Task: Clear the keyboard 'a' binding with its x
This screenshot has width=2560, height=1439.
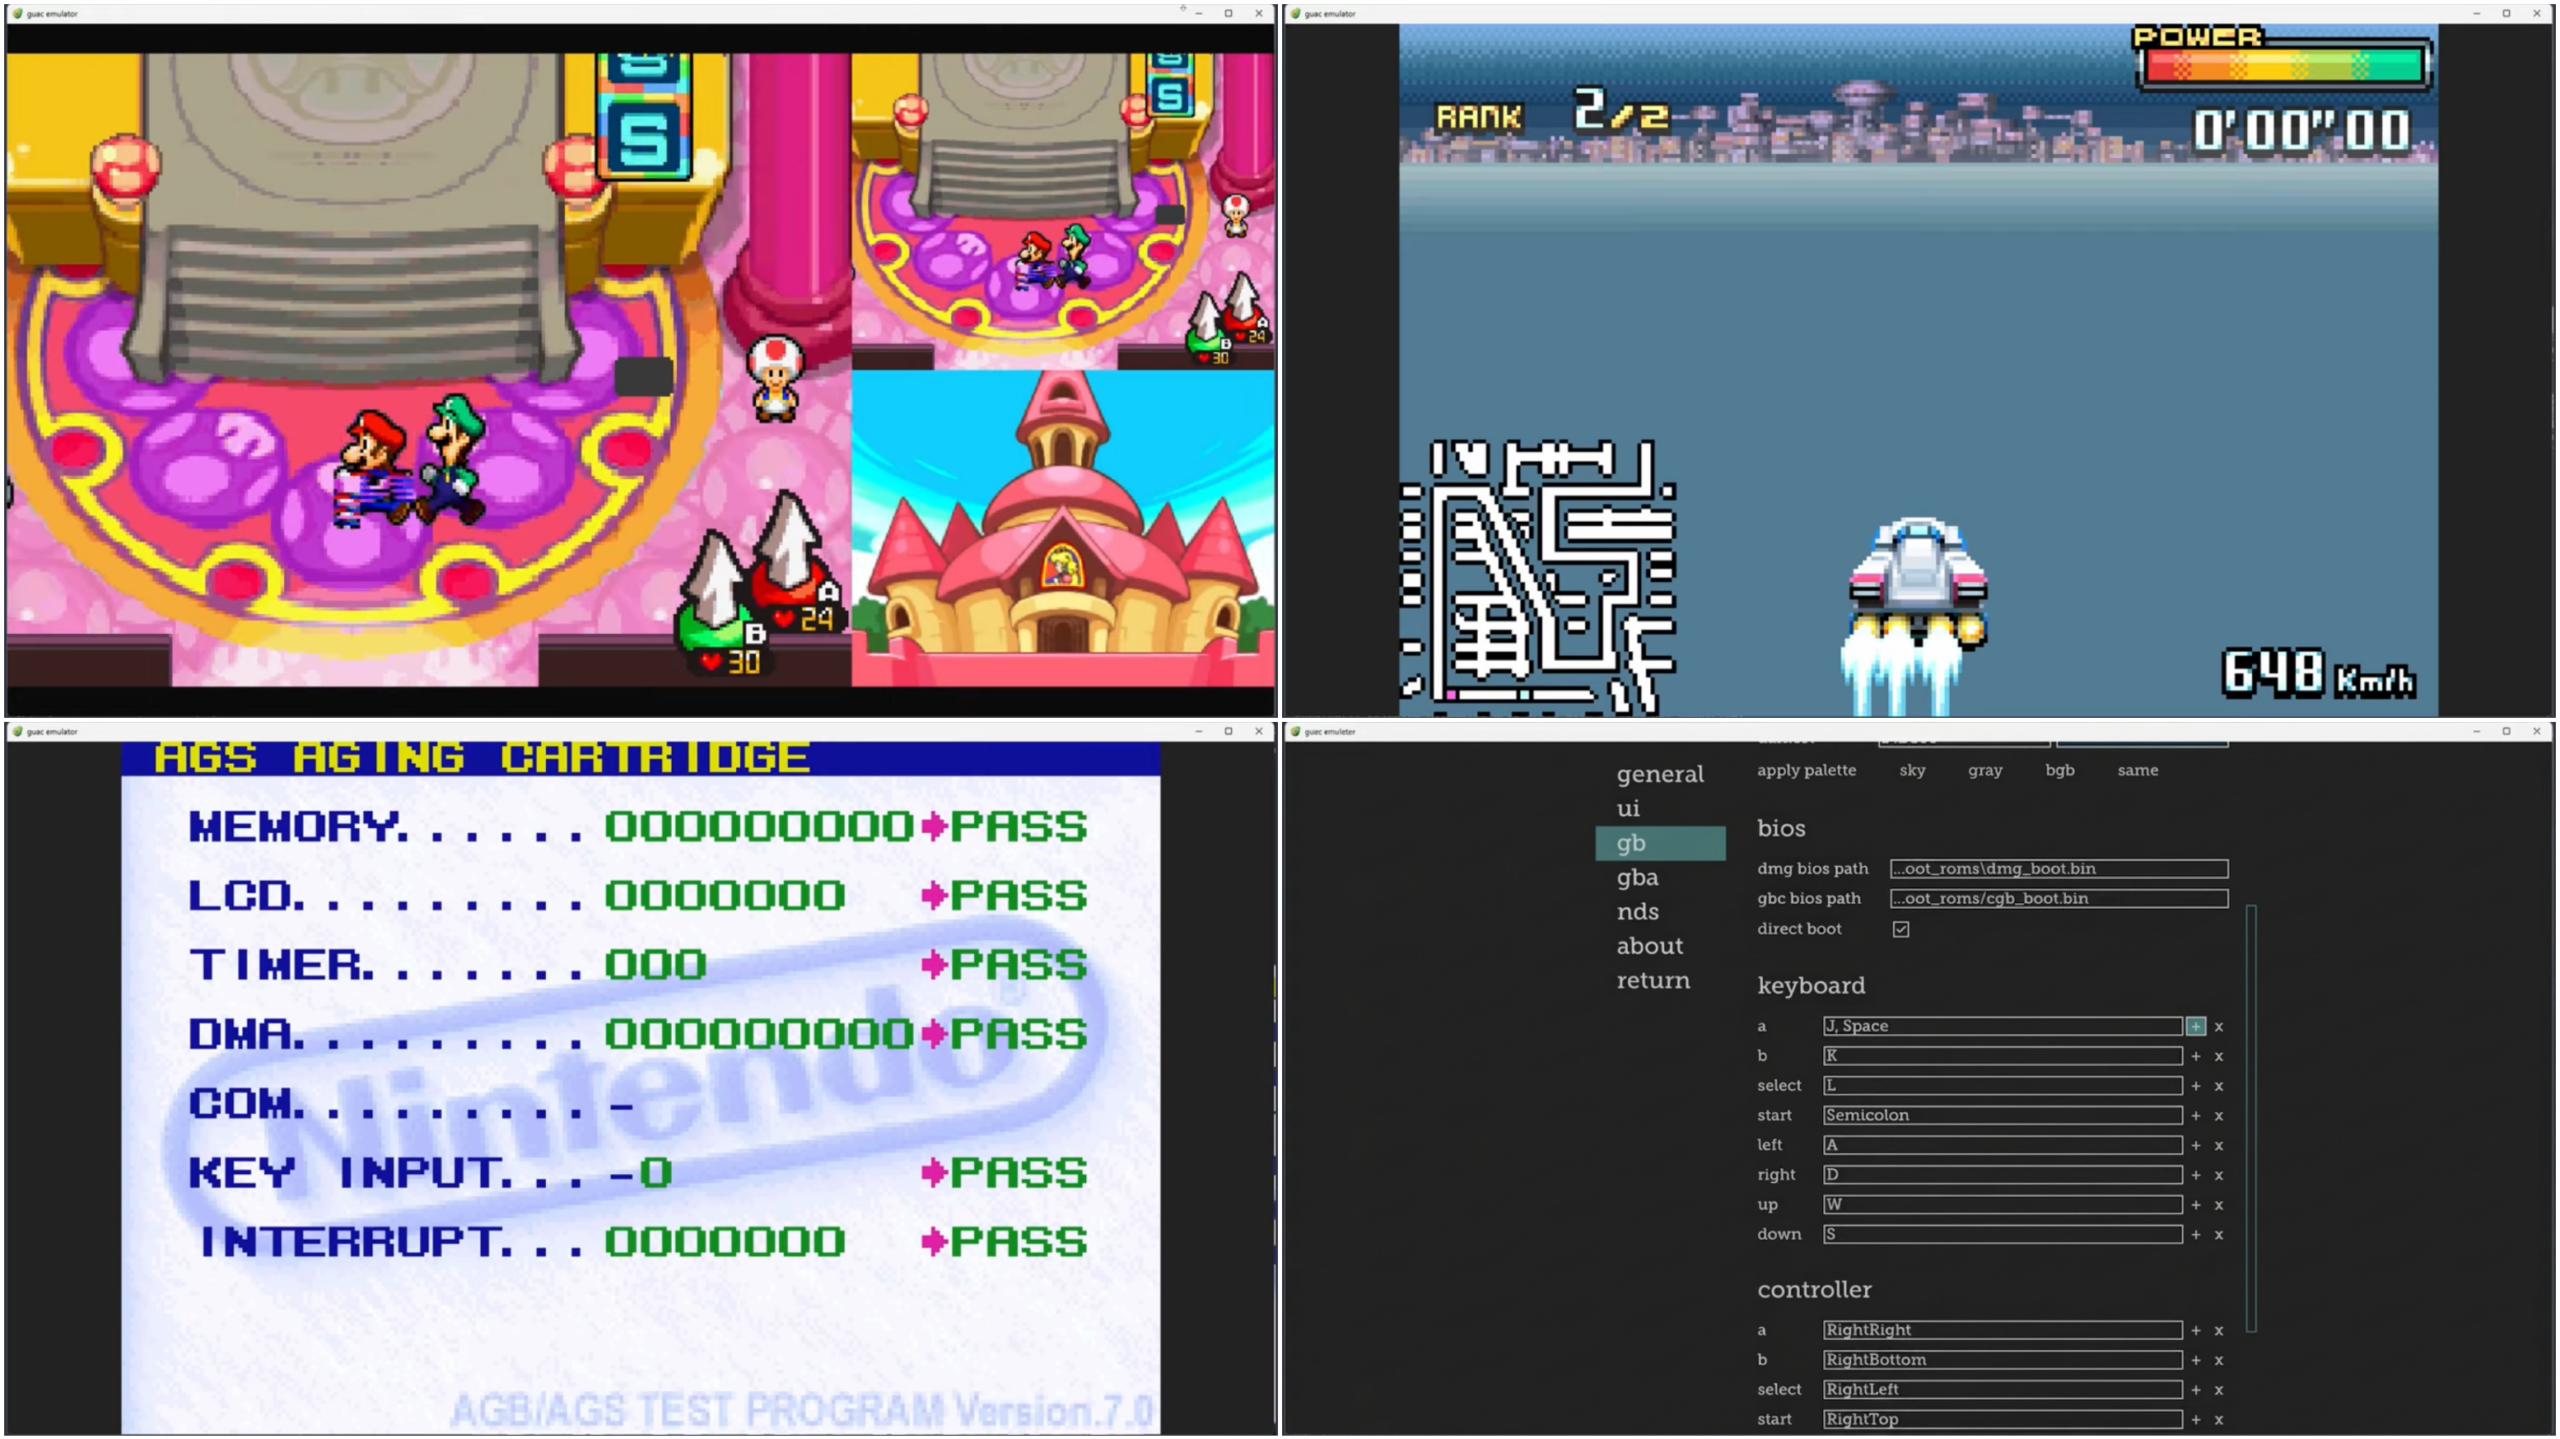Action: coord(2218,1026)
